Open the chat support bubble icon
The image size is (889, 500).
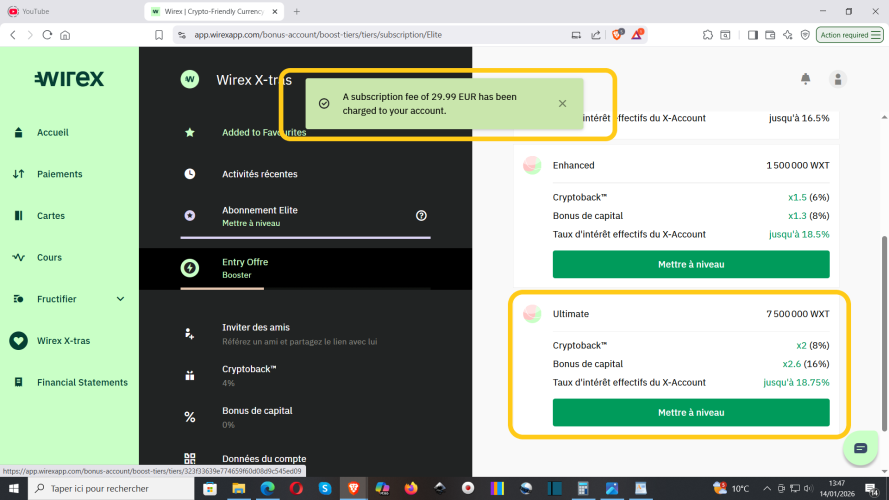[860, 448]
